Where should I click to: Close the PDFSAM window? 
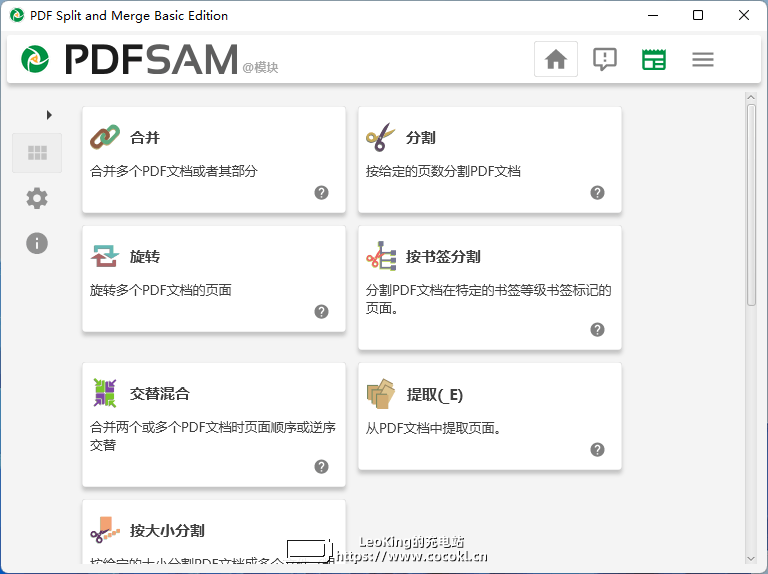pos(744,15)
